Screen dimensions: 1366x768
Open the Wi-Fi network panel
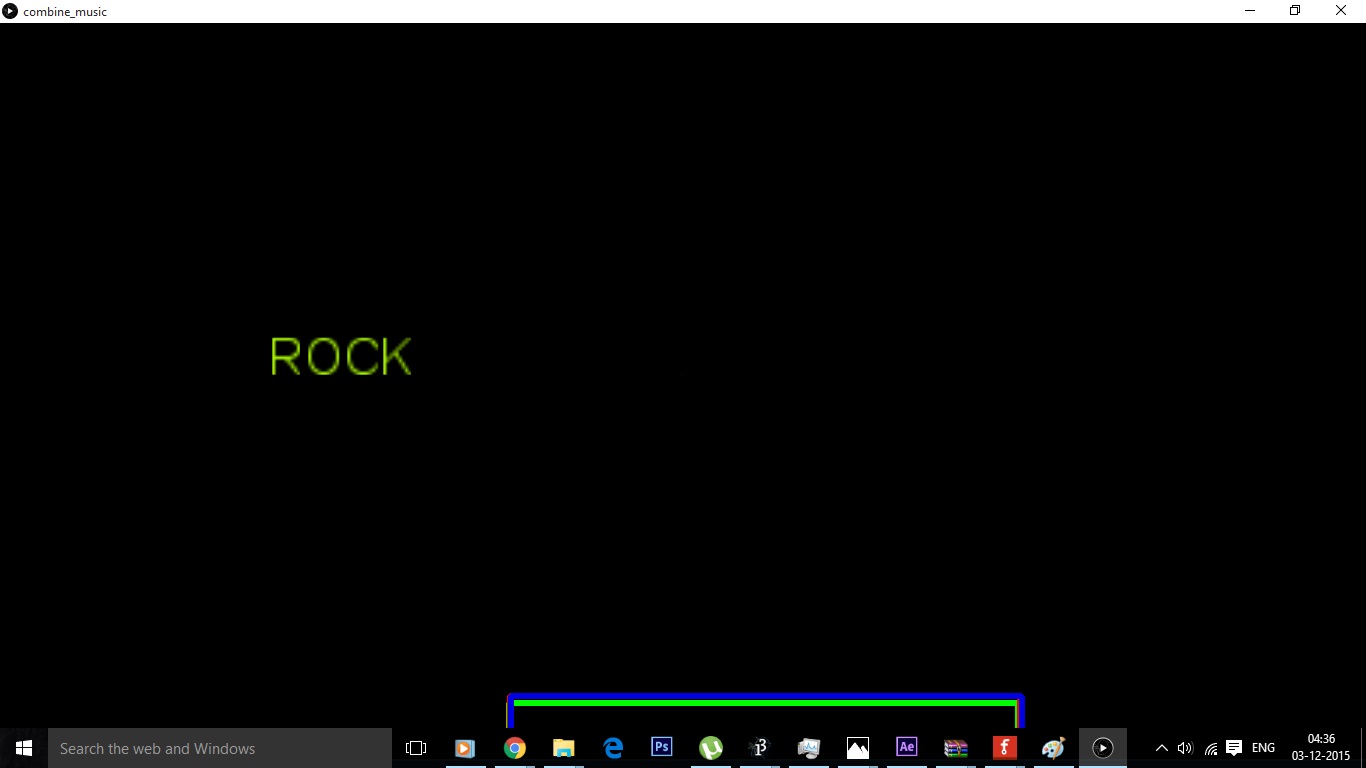tap(1210, 748)
